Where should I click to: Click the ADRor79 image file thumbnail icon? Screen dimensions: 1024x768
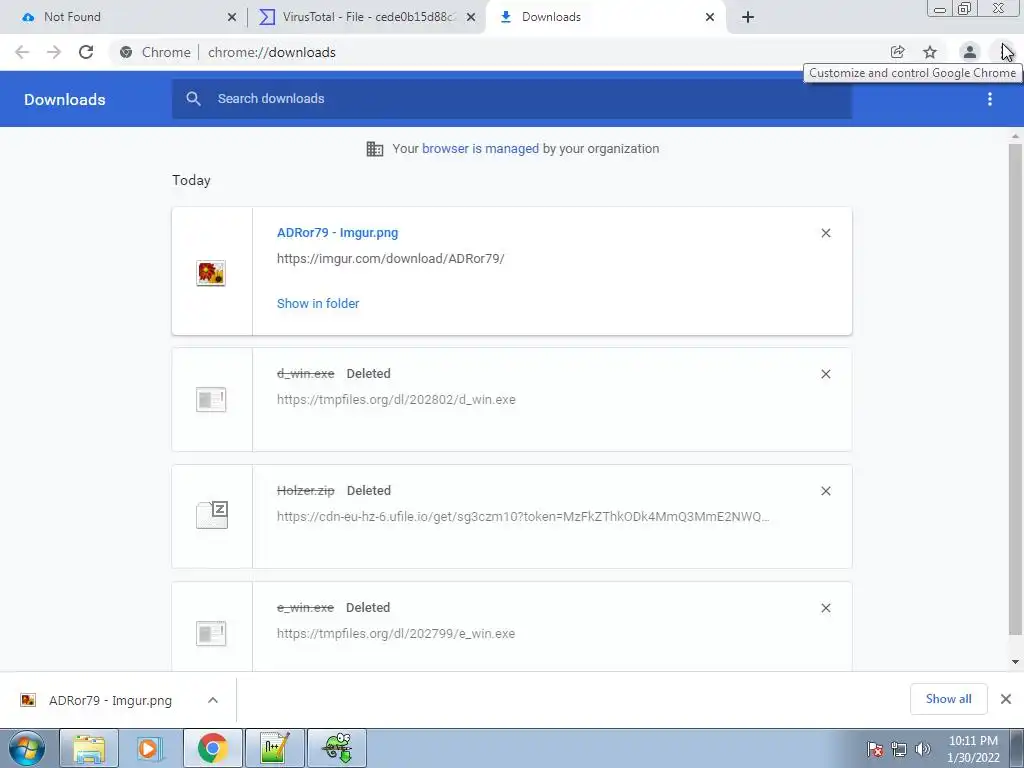pyautogui.click(x=211, y=273)
